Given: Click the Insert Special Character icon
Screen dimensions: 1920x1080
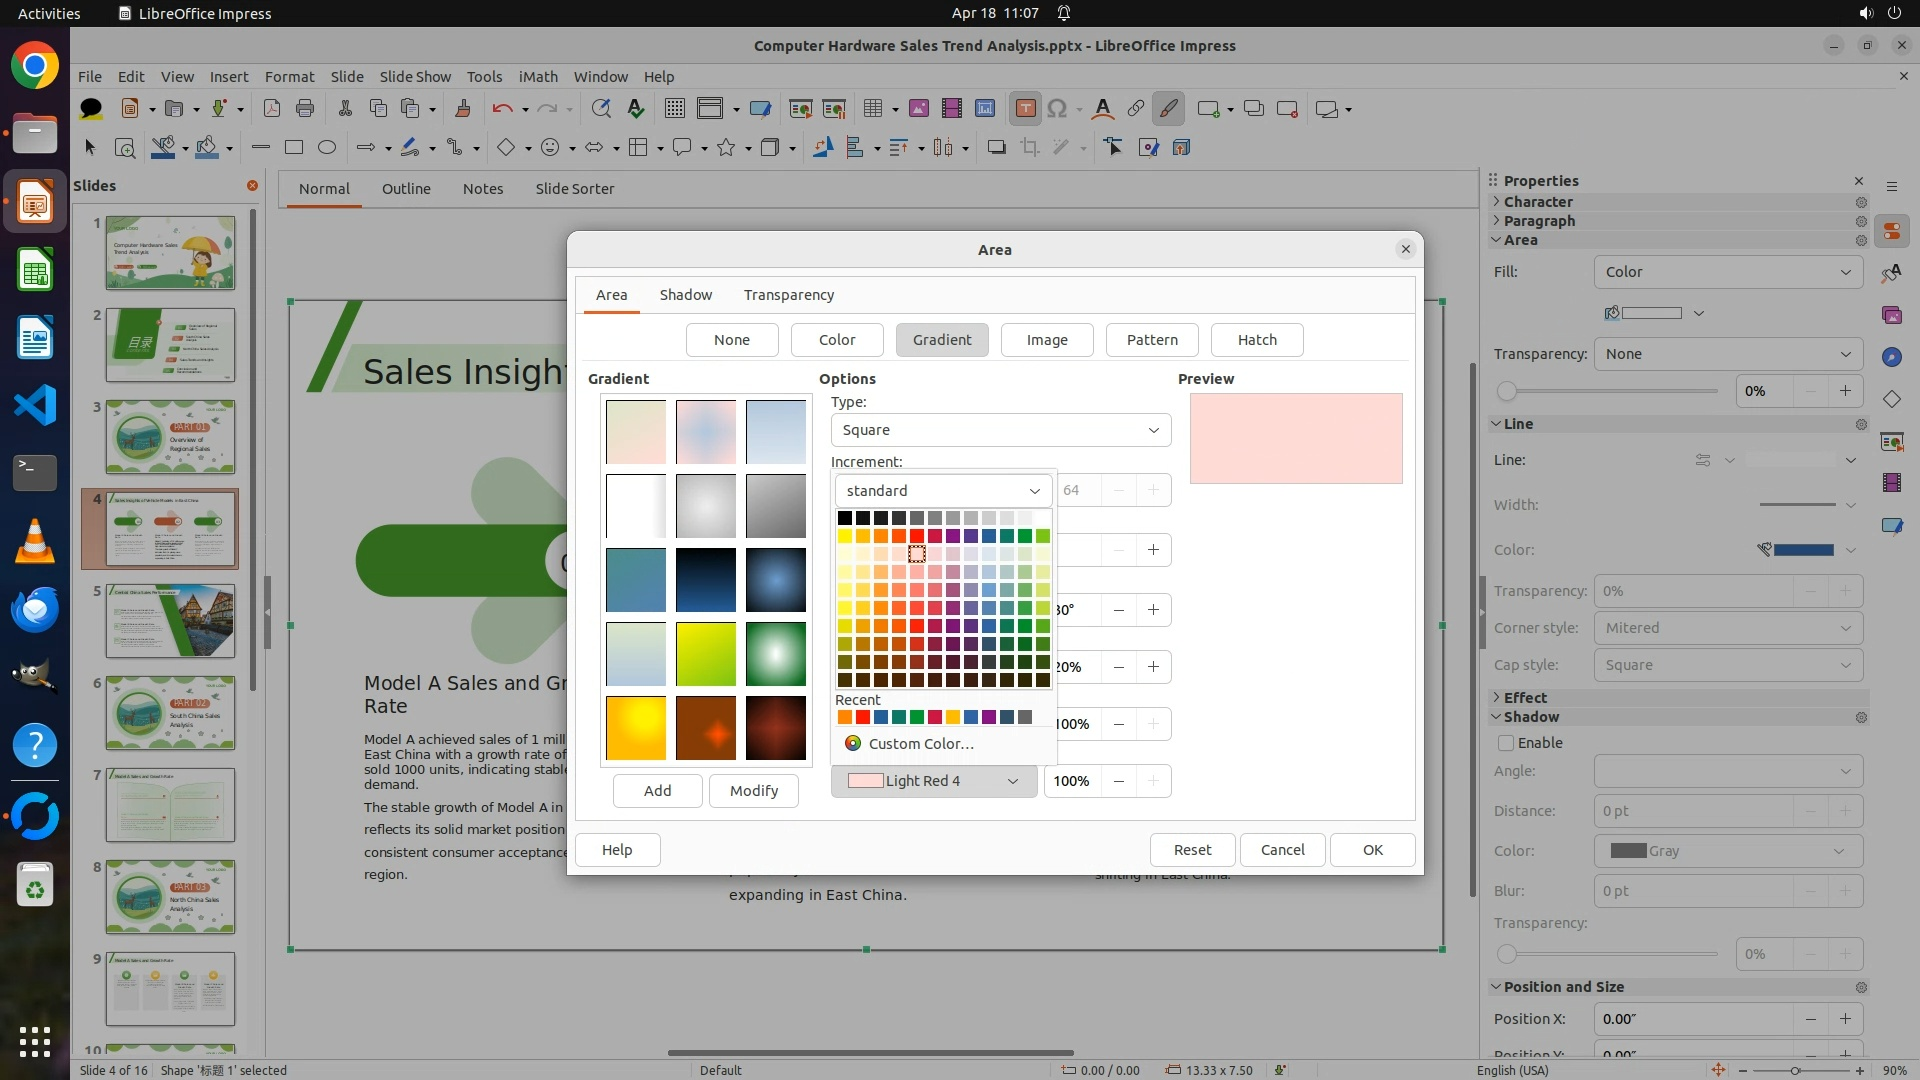Looking at the screenshot, I should point(1058,109).
